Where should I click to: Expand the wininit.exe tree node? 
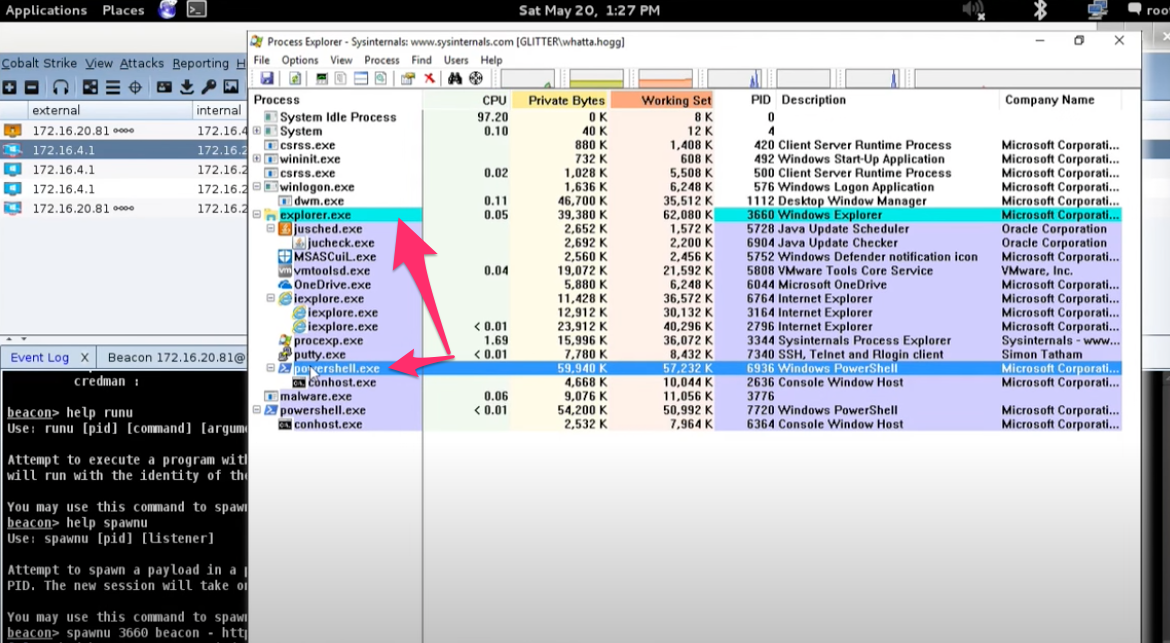click(257, 159)
